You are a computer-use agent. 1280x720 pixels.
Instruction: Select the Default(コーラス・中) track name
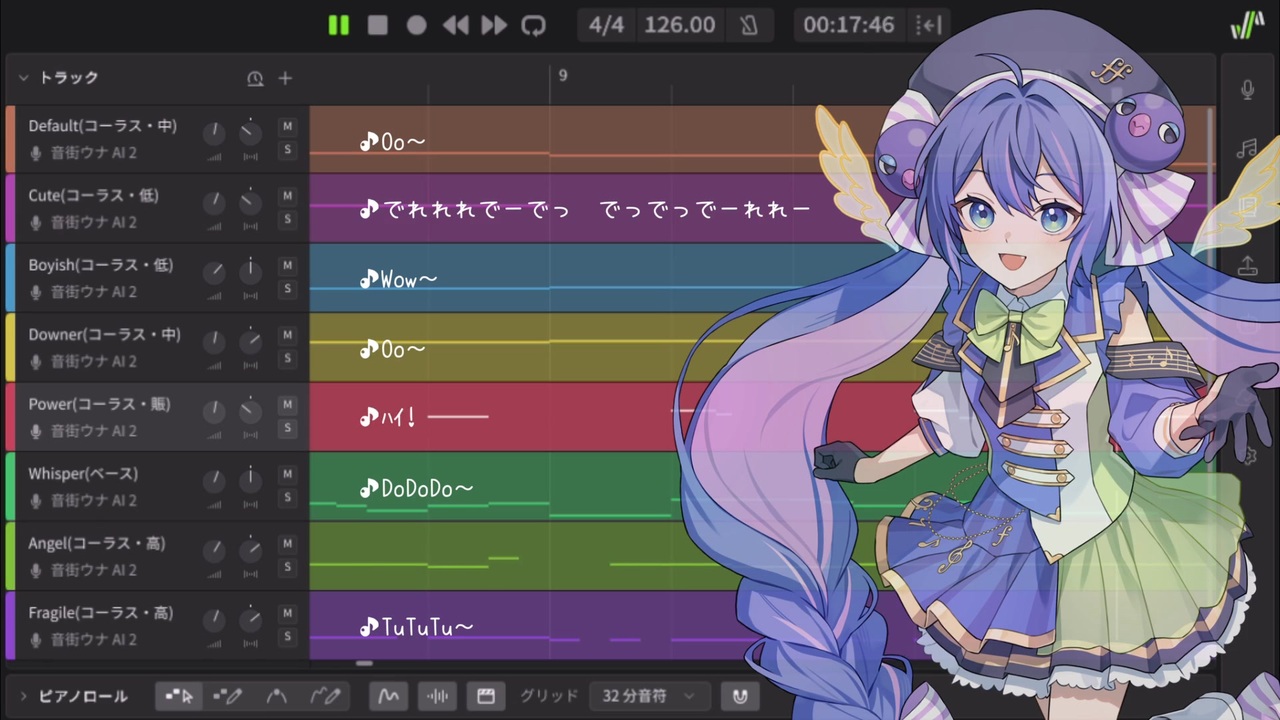pos(103,126)
